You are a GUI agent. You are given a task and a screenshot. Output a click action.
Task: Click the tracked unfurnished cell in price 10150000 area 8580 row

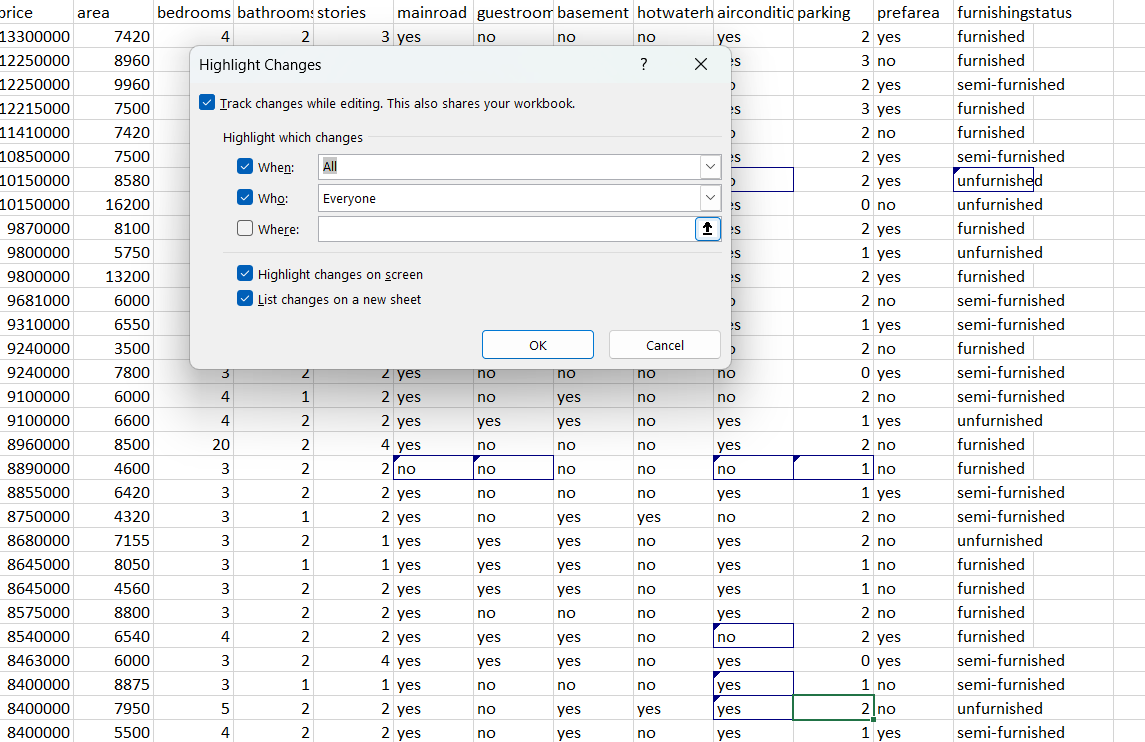(x=993, y=180)
